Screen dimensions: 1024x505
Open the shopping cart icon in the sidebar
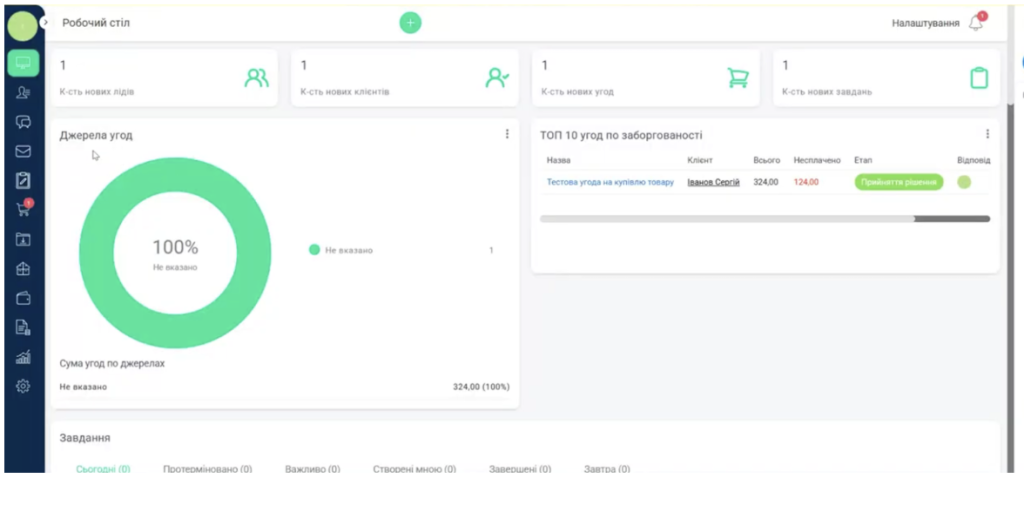tap(23, 210)
